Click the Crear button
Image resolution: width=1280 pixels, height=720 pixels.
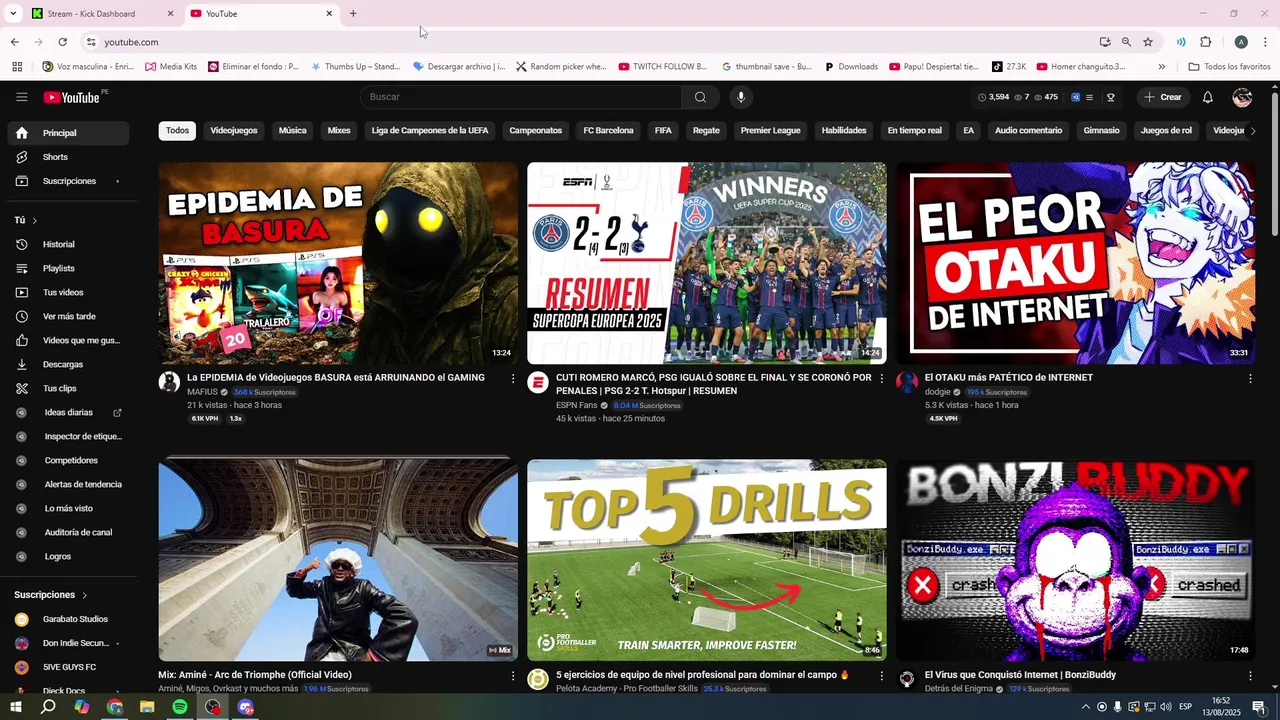pyautogui.click(x=1163, y=97)
